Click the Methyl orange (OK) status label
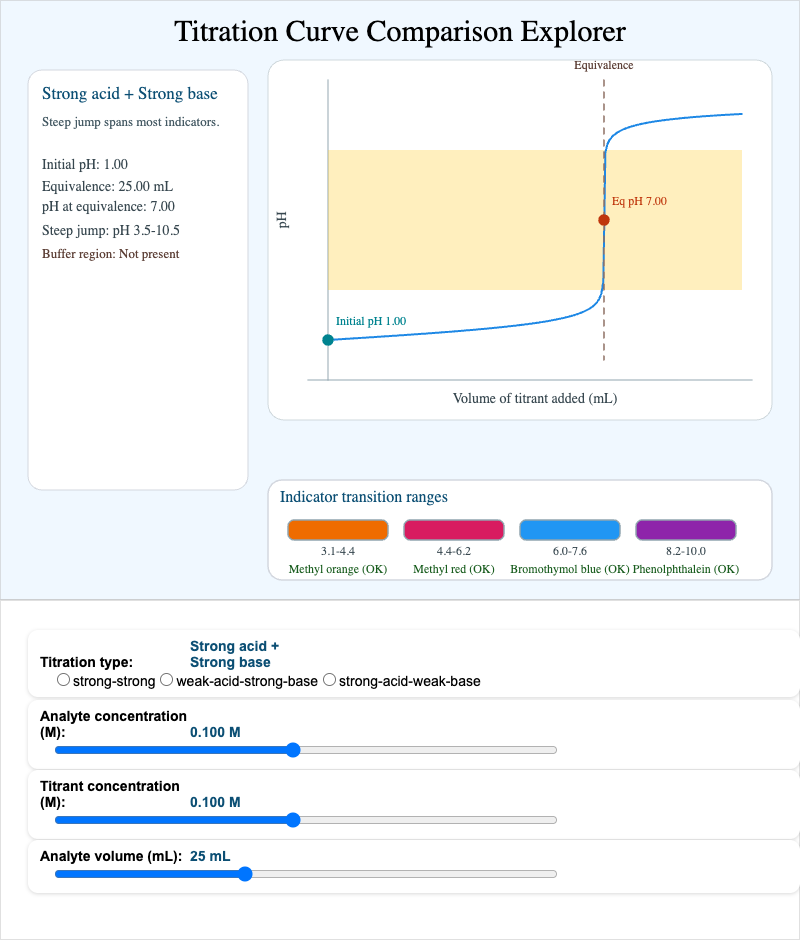This screenshot has width=800, height=942. (x=338, y=568)
